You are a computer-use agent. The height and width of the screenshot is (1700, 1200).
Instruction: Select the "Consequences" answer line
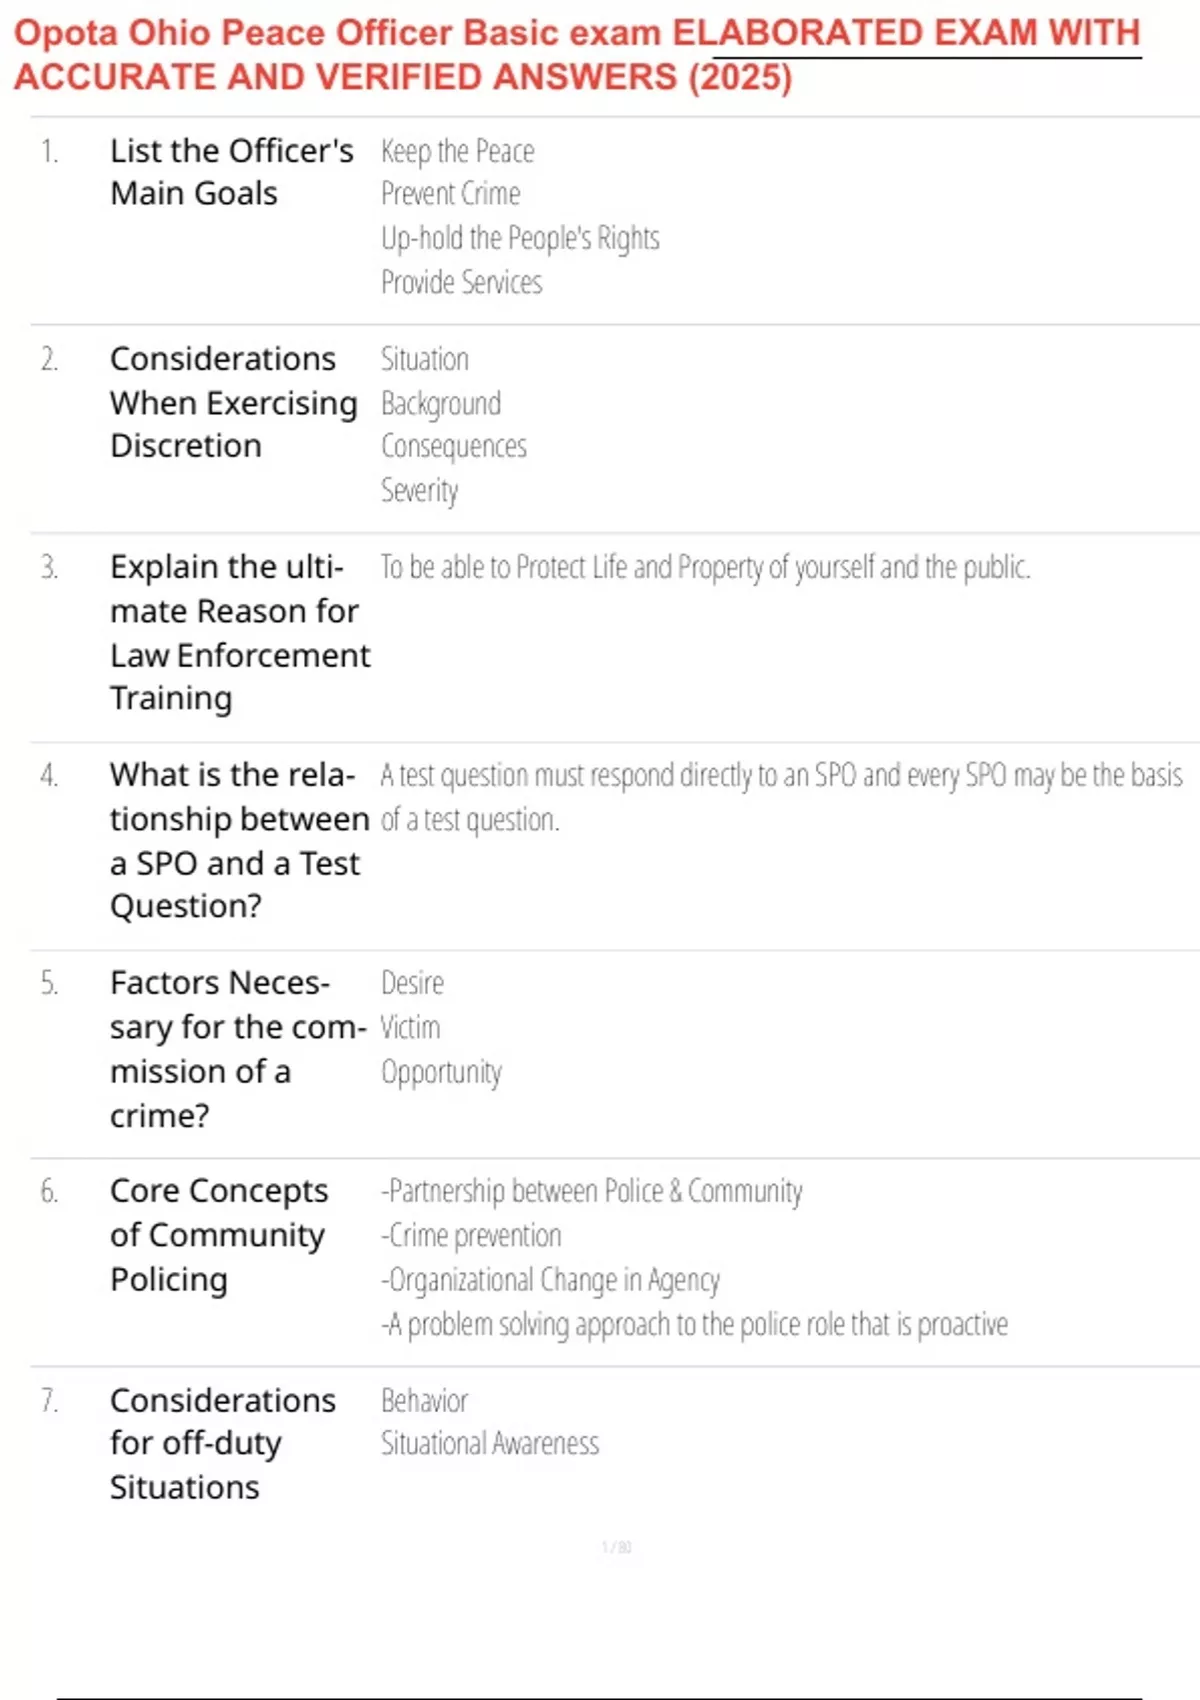454,446
